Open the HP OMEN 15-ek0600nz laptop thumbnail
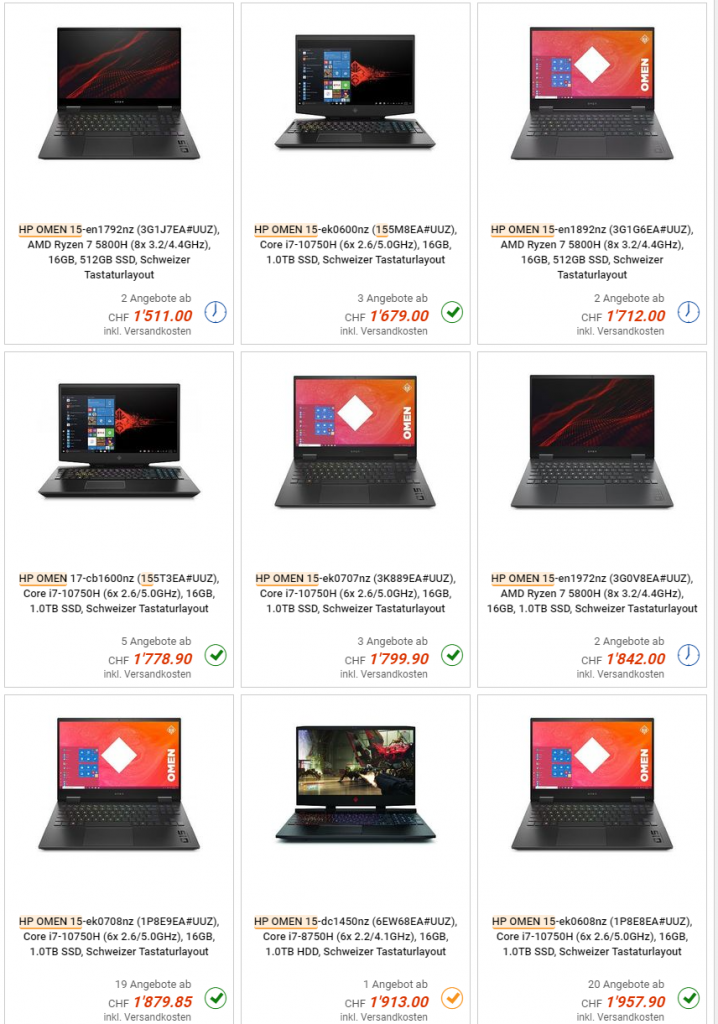 click(355, 91)
